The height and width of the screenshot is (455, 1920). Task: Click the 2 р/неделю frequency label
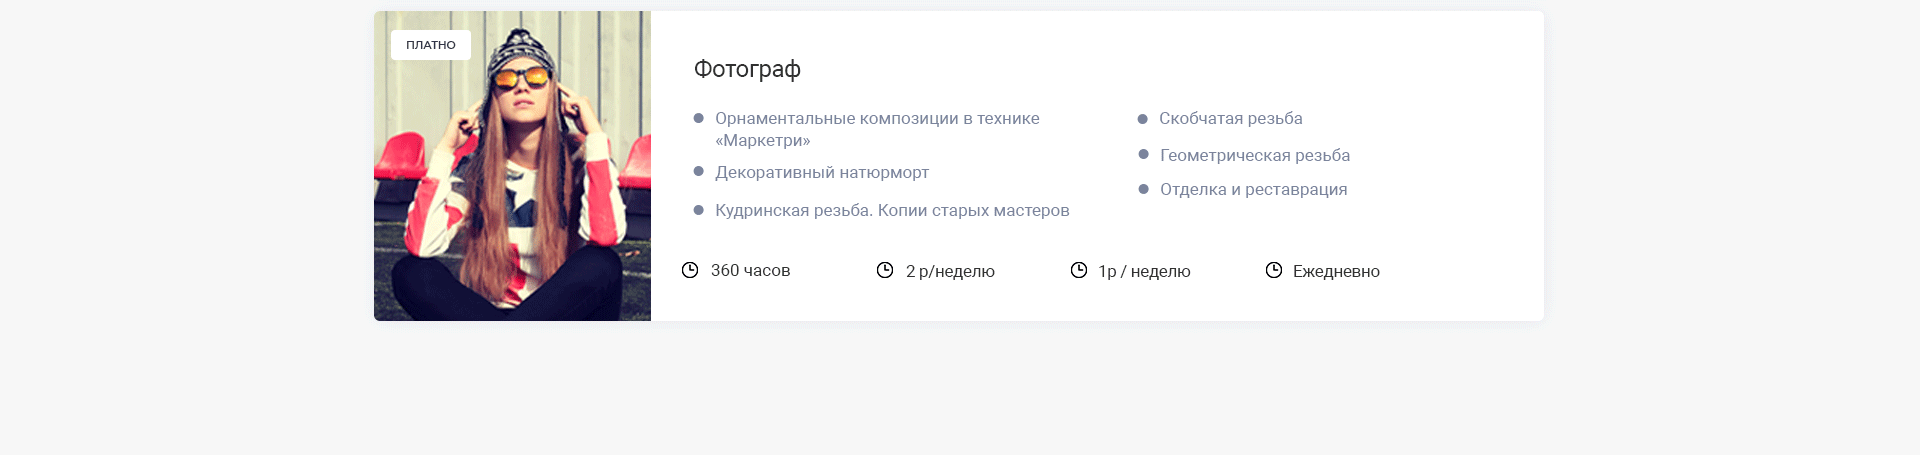[x=950, y=271]
